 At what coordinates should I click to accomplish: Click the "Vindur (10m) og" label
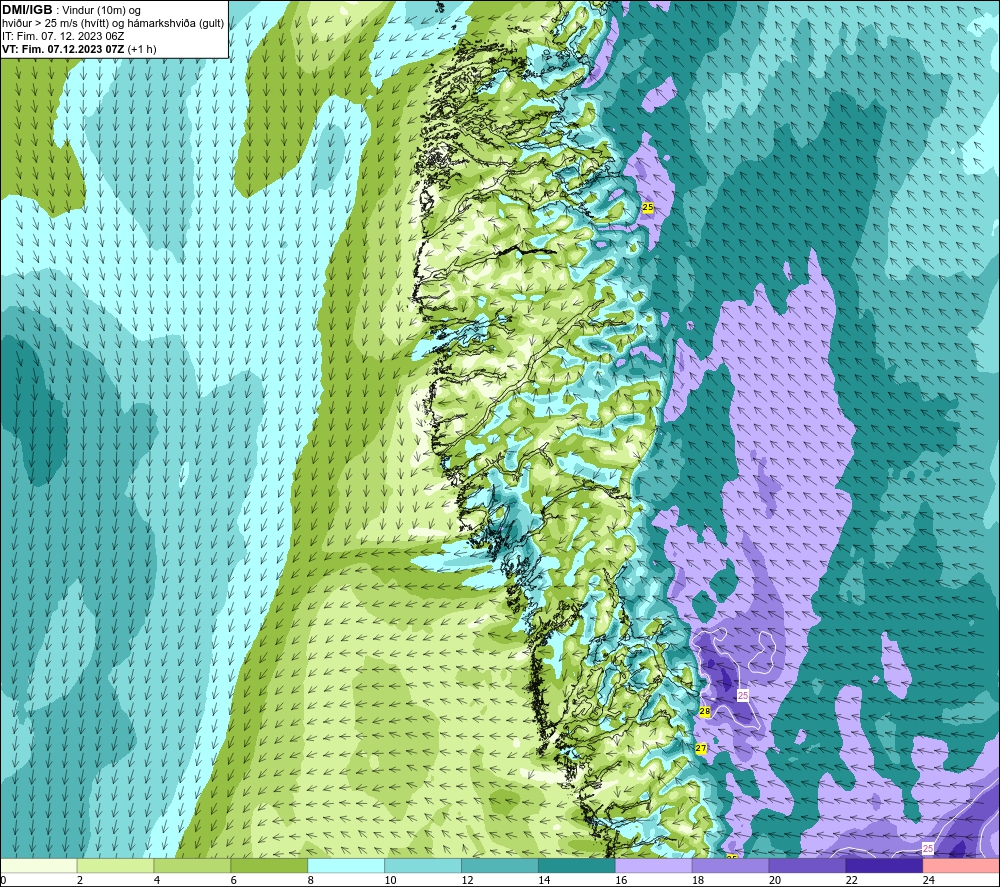101,11
